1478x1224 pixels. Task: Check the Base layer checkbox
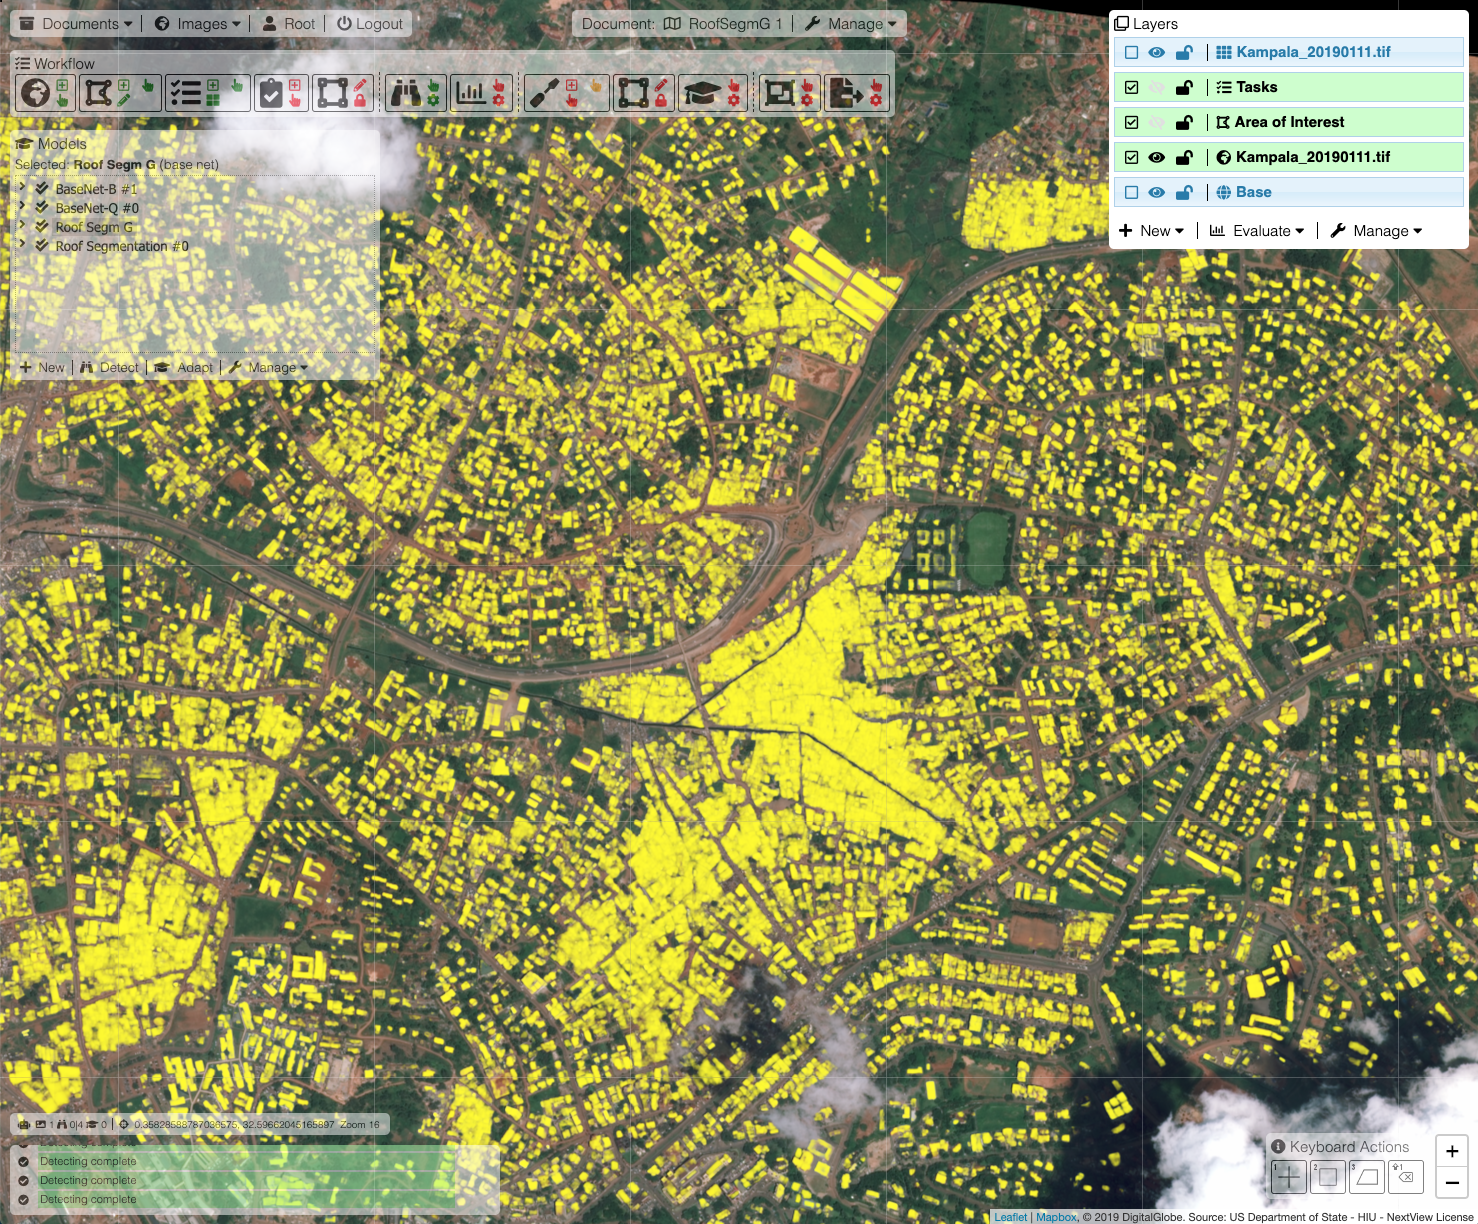pos(1132,192)
